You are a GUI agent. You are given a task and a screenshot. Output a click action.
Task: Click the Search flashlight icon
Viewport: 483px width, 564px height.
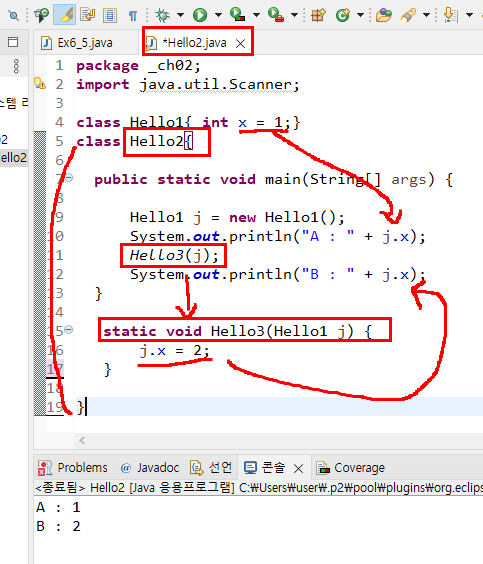(408, 15)
